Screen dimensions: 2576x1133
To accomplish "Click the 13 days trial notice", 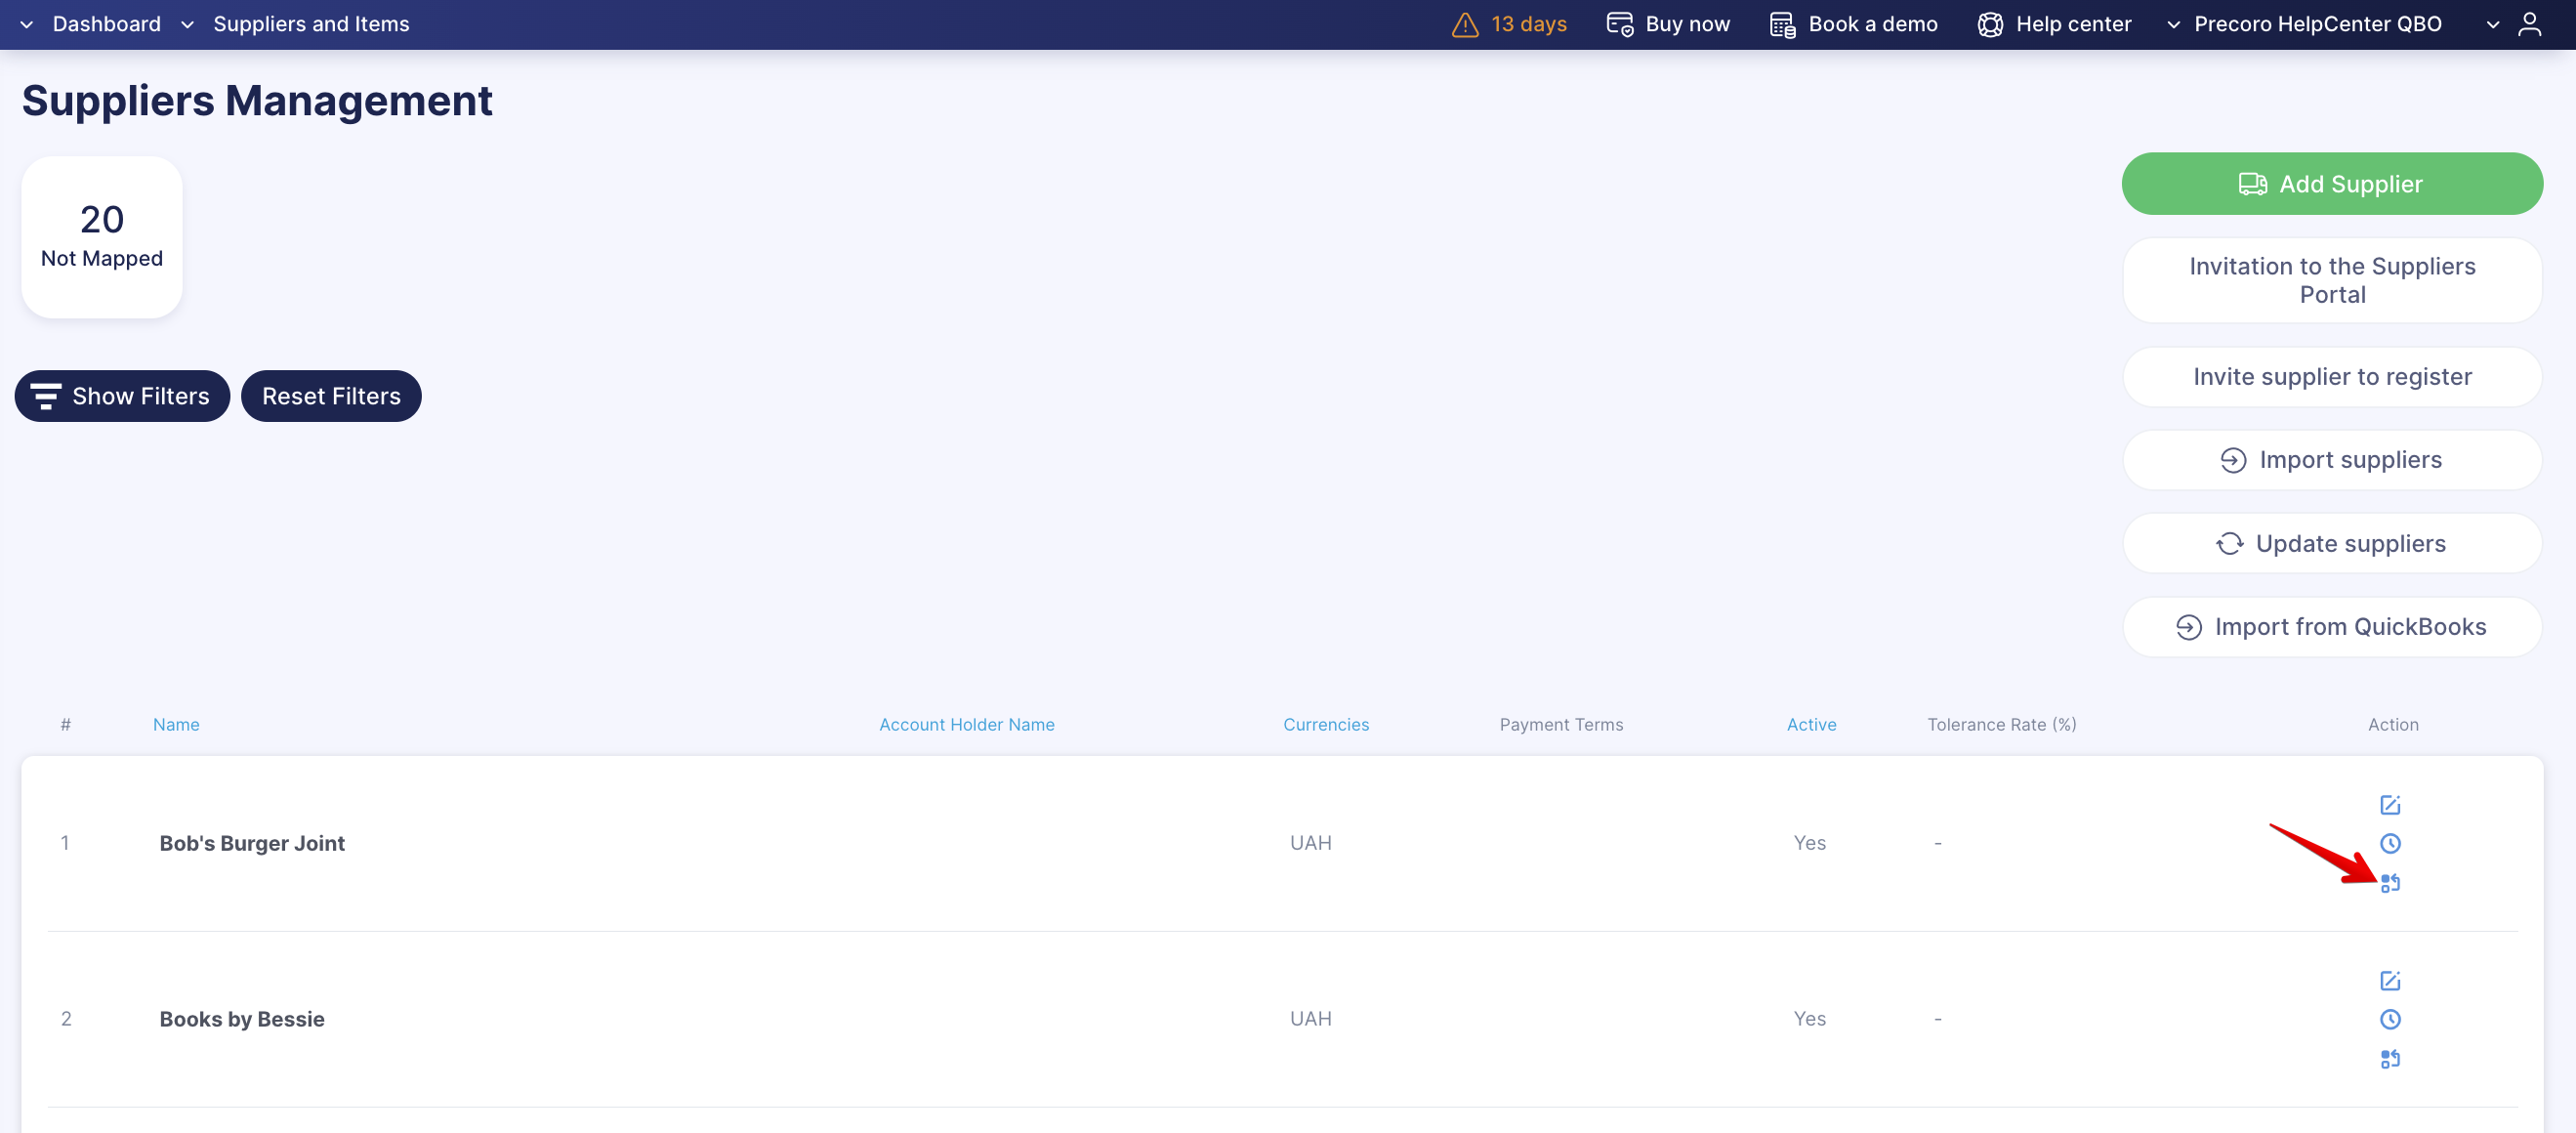I will pos(1529,24).
